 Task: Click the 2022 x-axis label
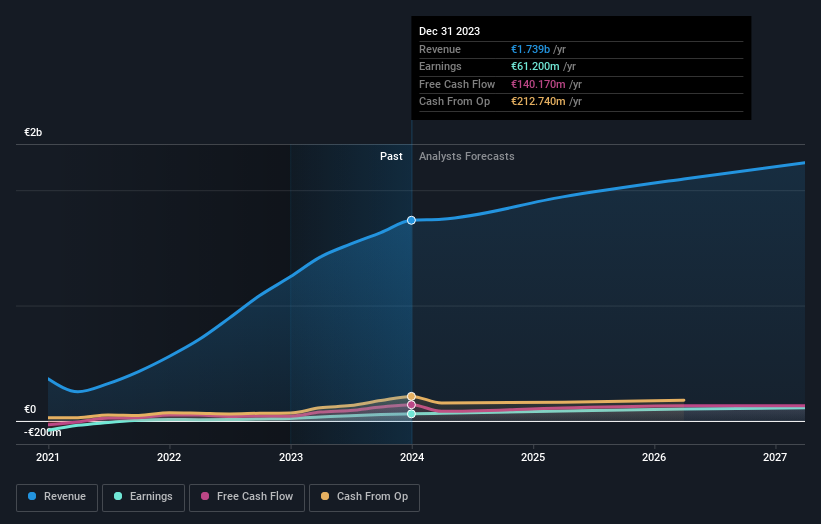coord(169,458)
